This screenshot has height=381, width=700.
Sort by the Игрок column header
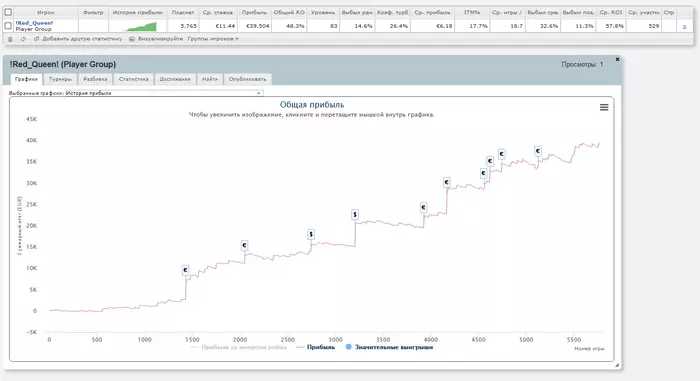[46, 13]
